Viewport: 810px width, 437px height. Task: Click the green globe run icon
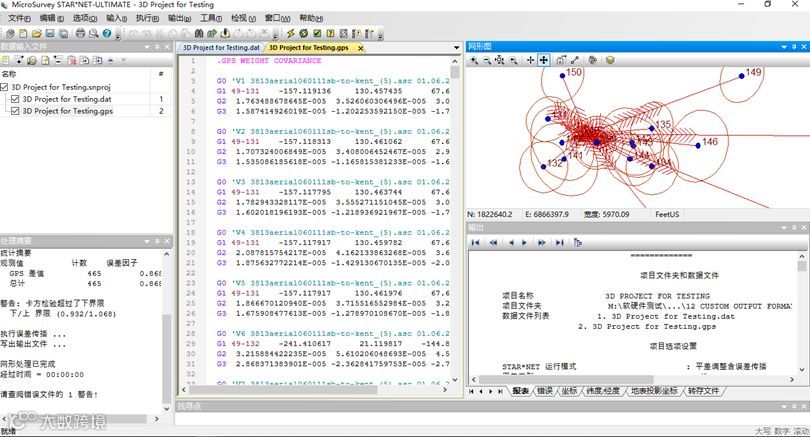(x=304, y=34)
